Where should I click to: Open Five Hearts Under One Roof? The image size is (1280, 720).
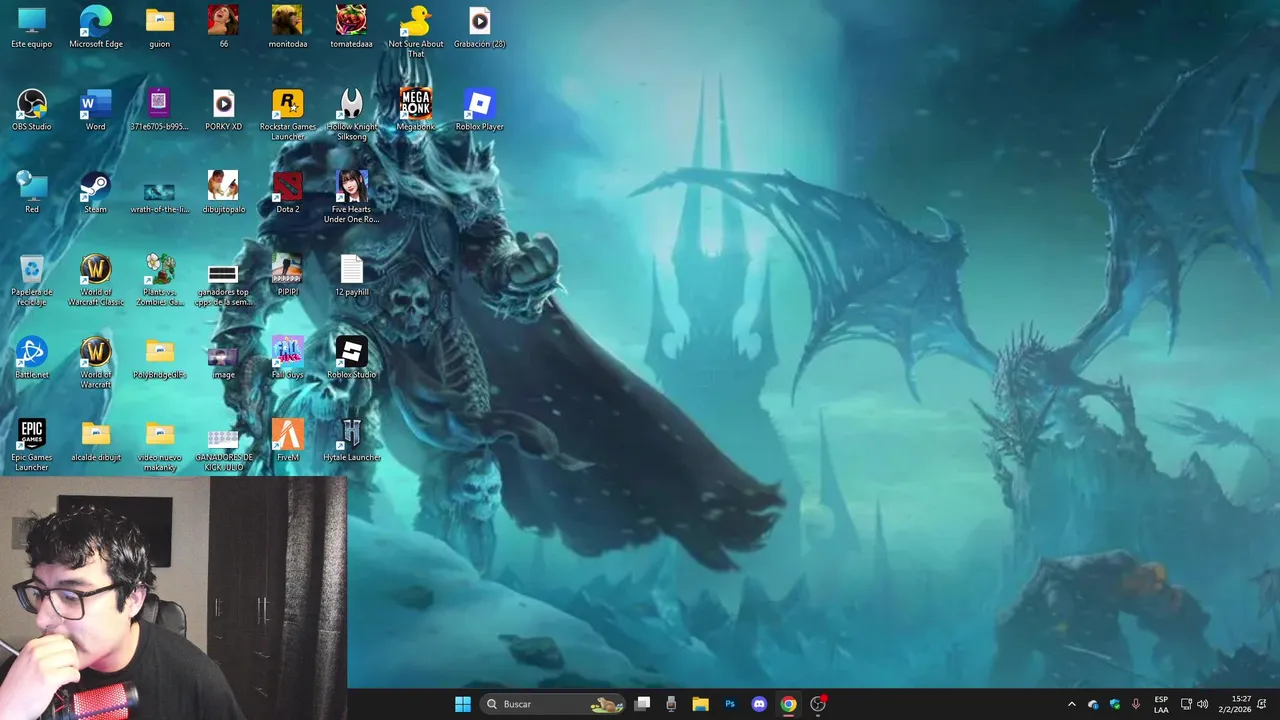(351, 197)
